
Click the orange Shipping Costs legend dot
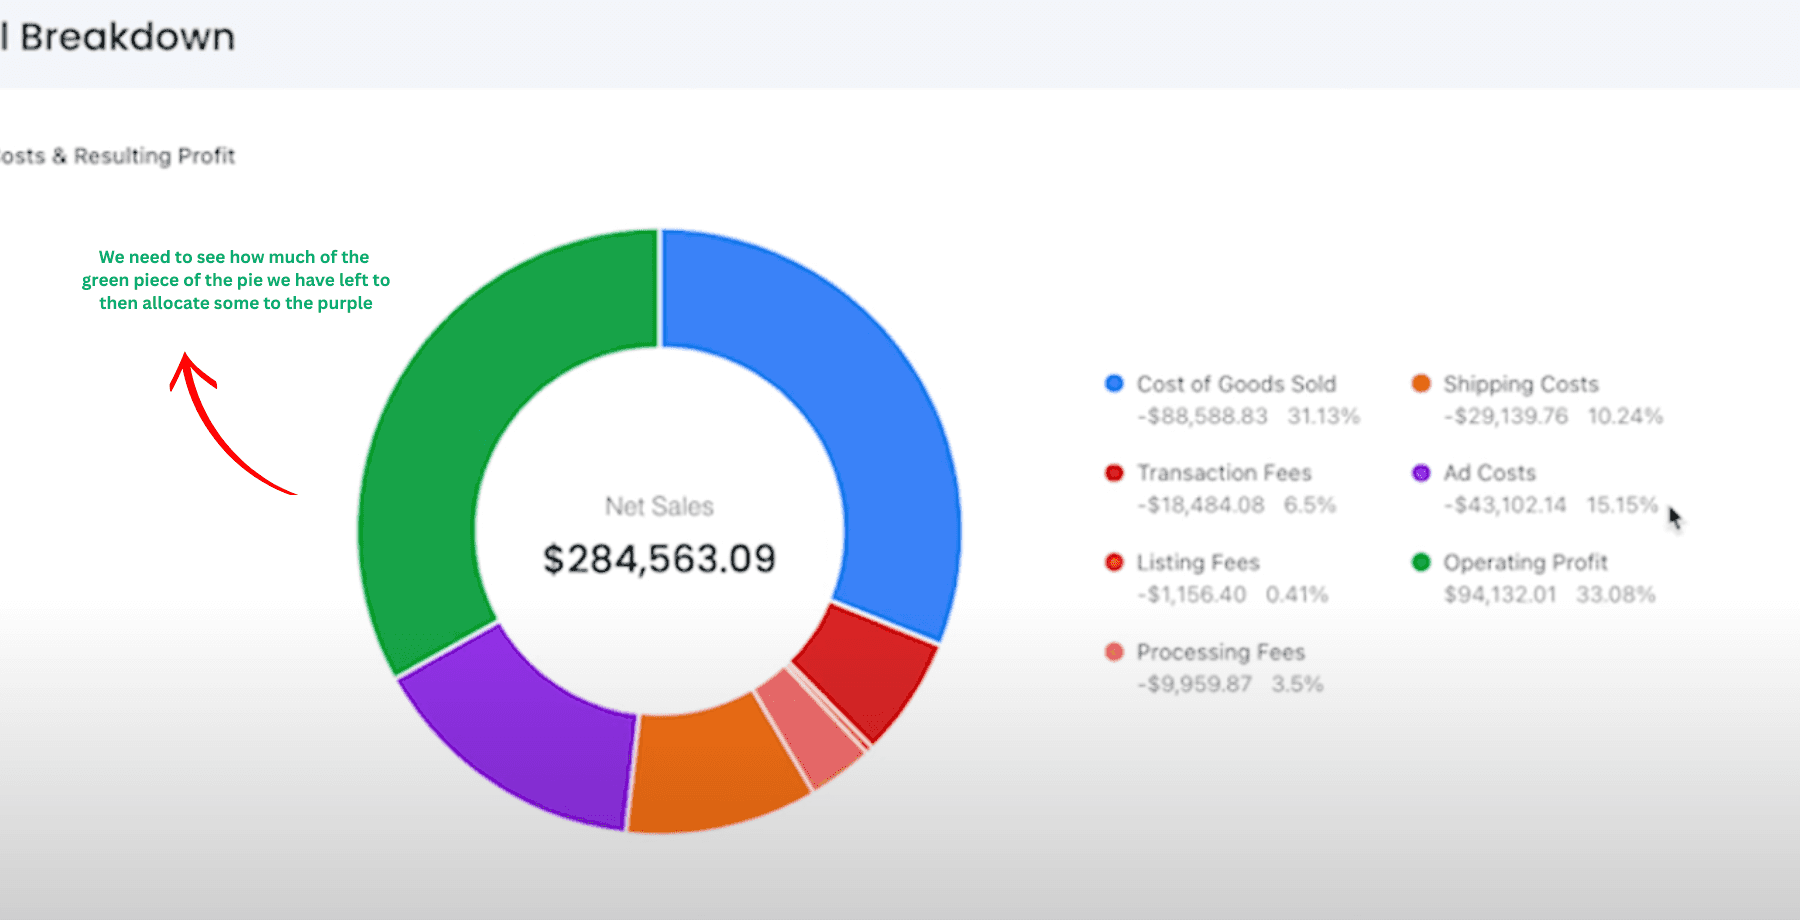[1421, 383]
